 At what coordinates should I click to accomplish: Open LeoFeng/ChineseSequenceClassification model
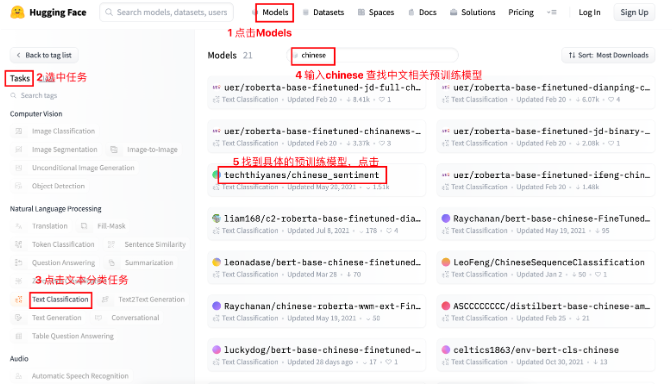pyautogui.click(x=546, y=268)
